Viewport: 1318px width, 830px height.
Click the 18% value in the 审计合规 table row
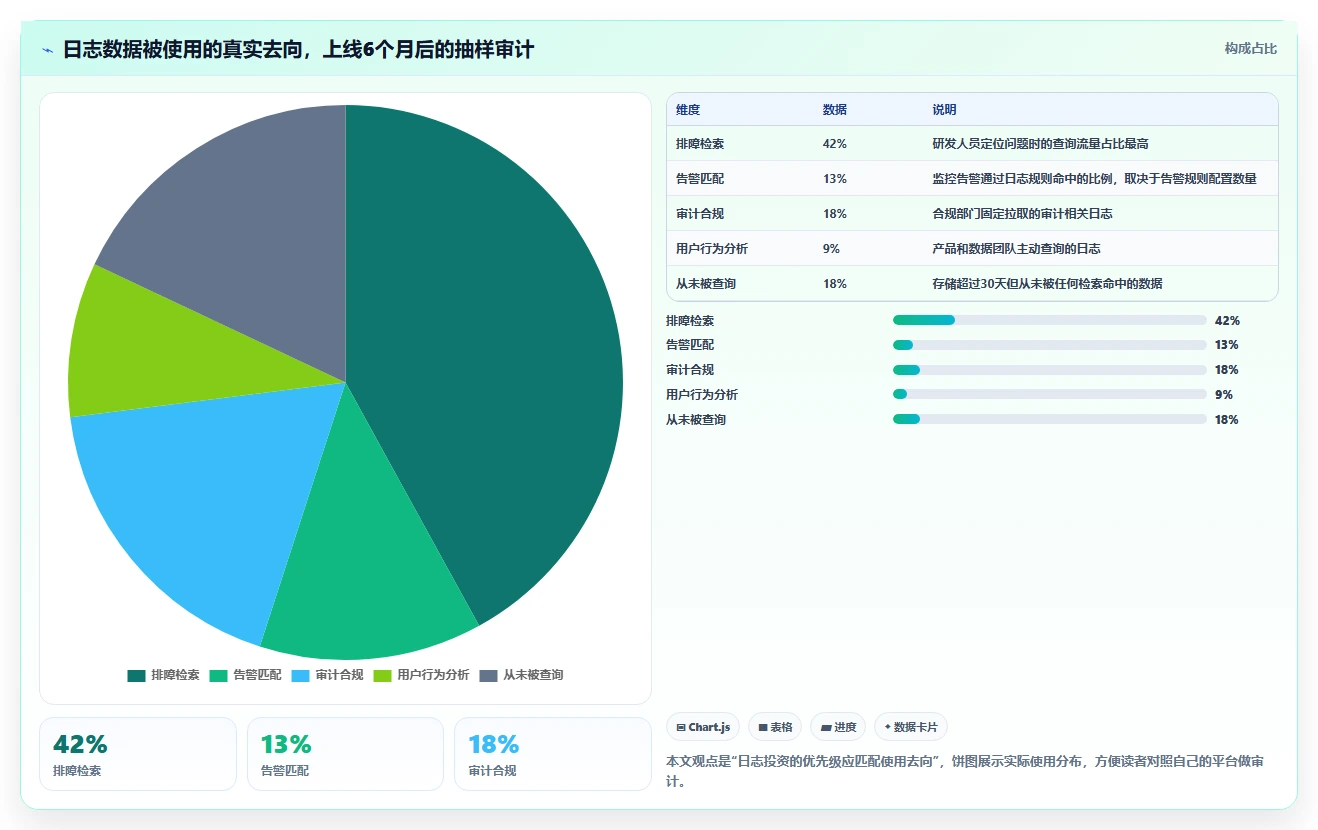point(835,214)
